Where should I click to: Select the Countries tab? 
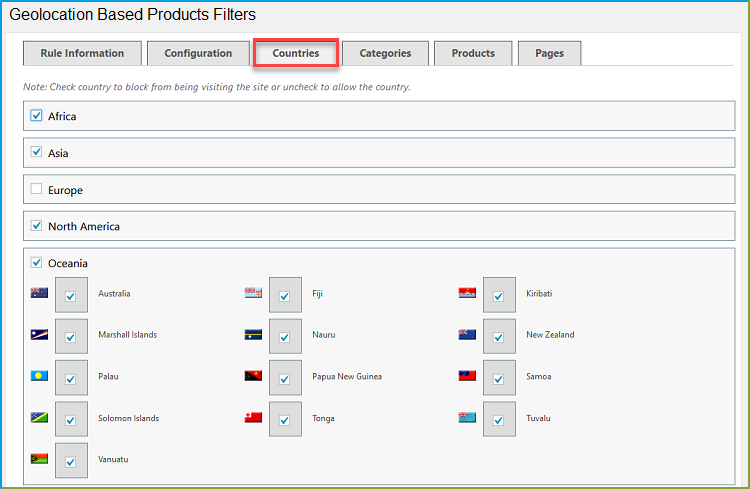pos(296,53)
